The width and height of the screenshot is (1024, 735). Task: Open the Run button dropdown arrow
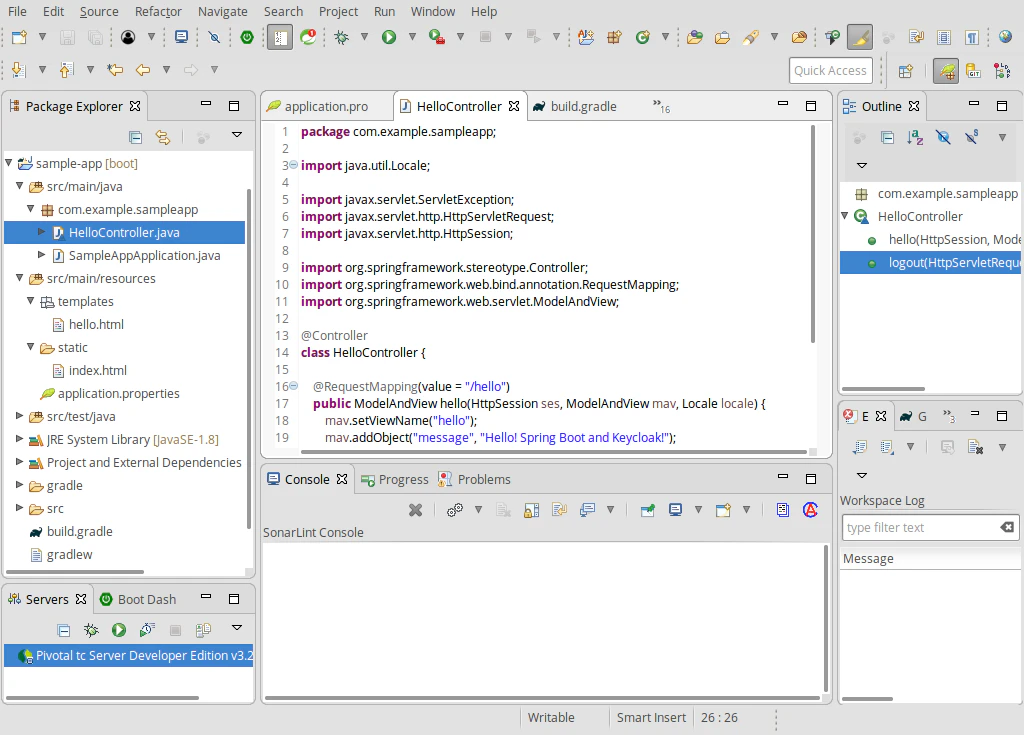[x=412, y=37]
